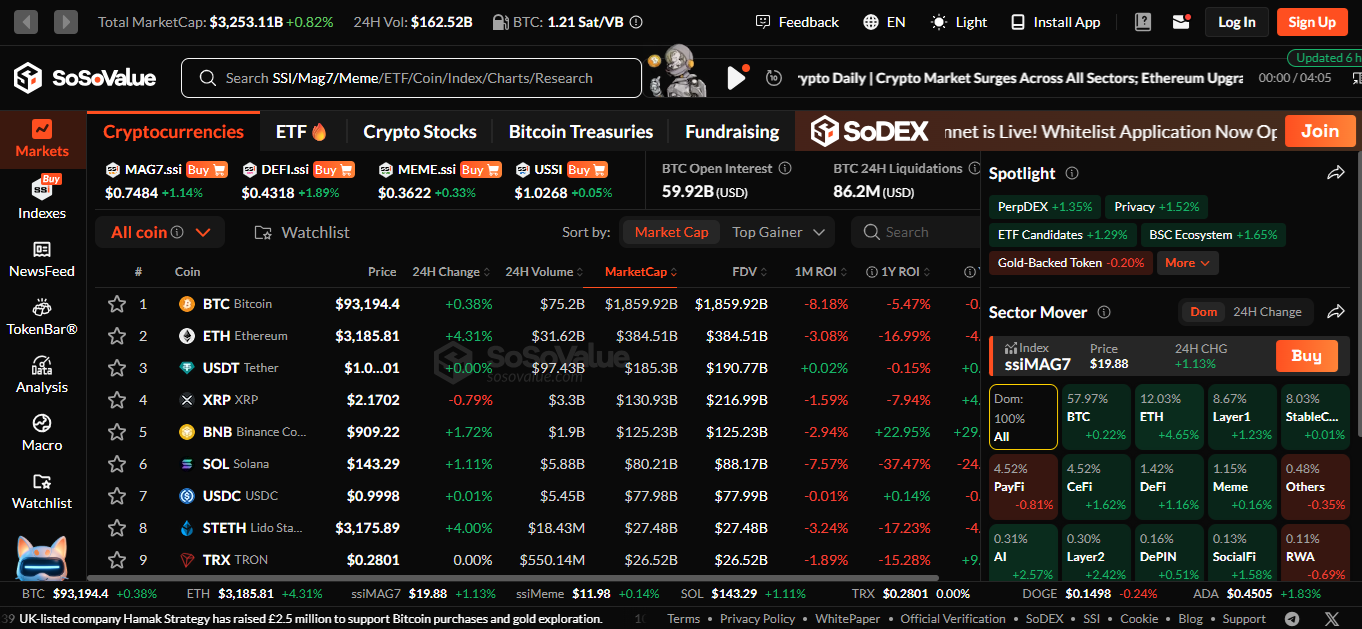Open the Macro section in sidebar

pyautogui.click(x=42, y=432)
